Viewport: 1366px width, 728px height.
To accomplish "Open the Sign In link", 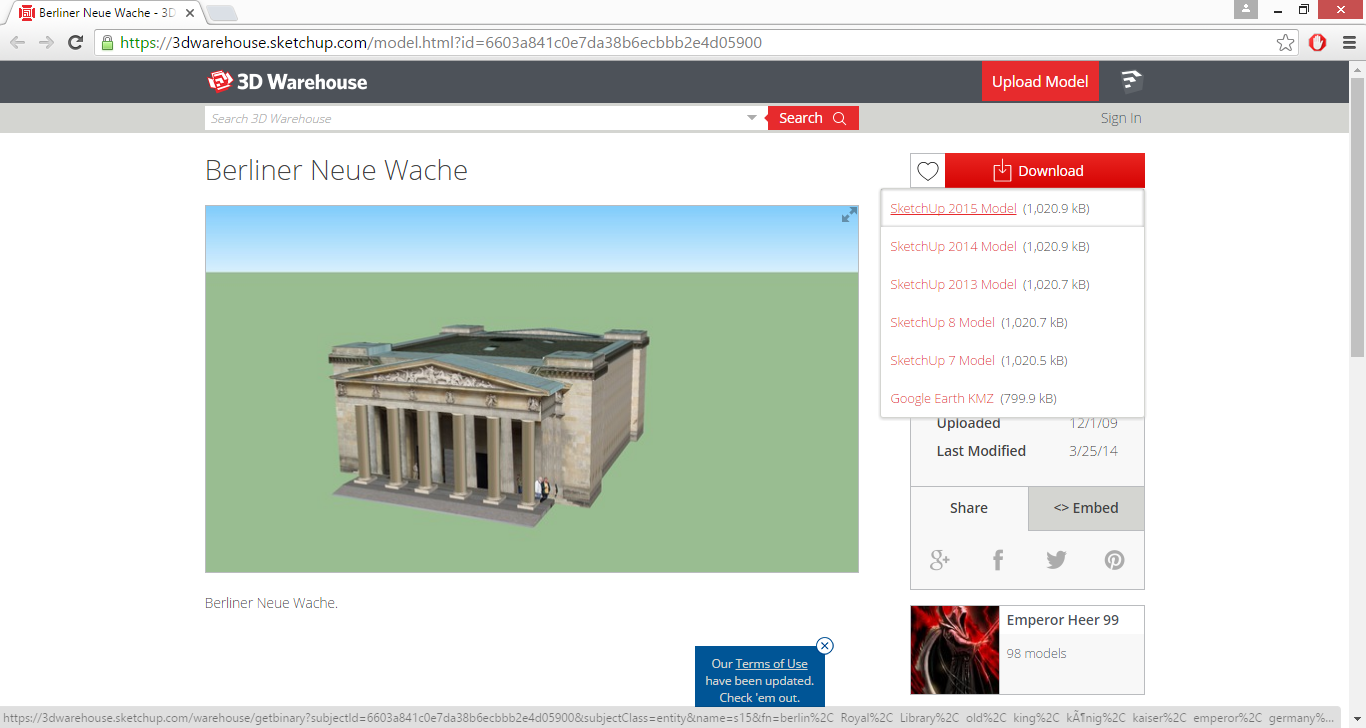I will [x=1121, y=118].
